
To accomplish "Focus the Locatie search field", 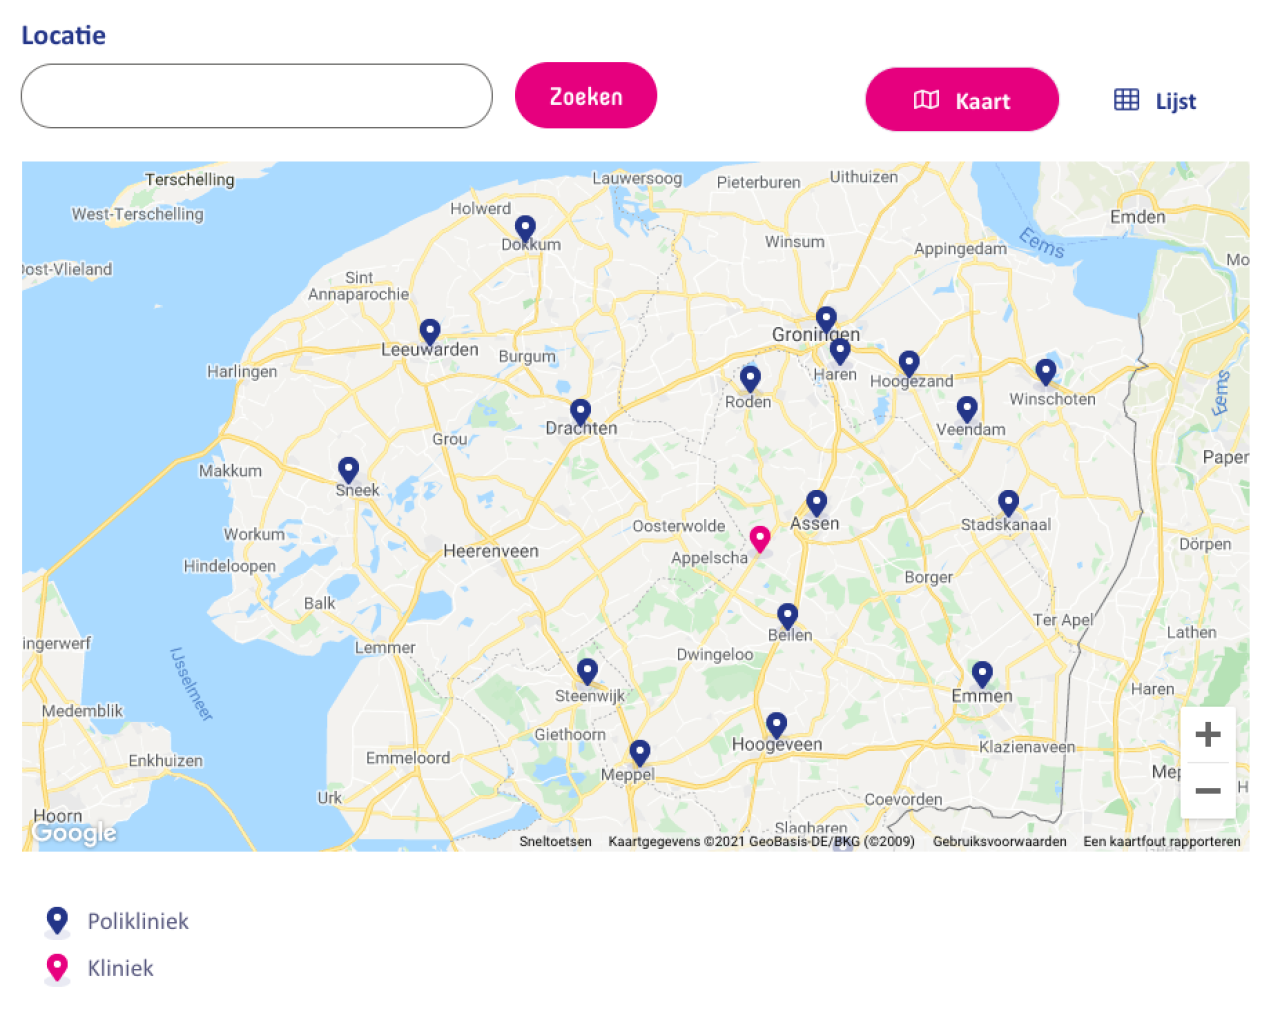I will pos(256,96).
